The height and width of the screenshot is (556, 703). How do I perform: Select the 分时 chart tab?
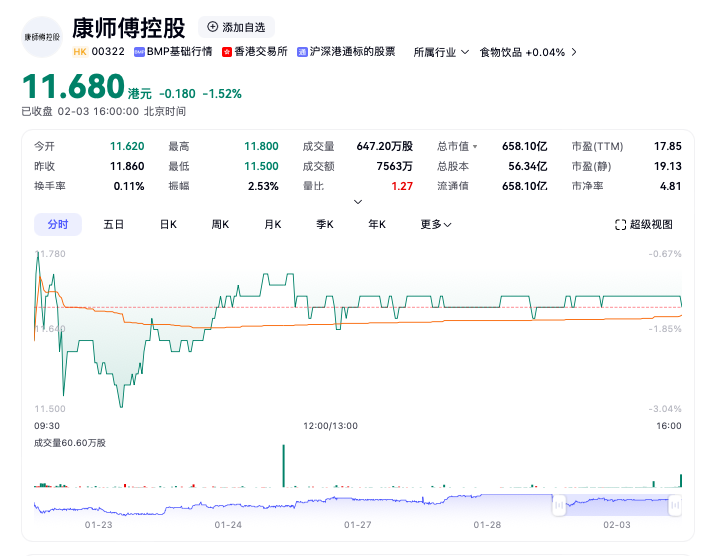click(58, 225)
